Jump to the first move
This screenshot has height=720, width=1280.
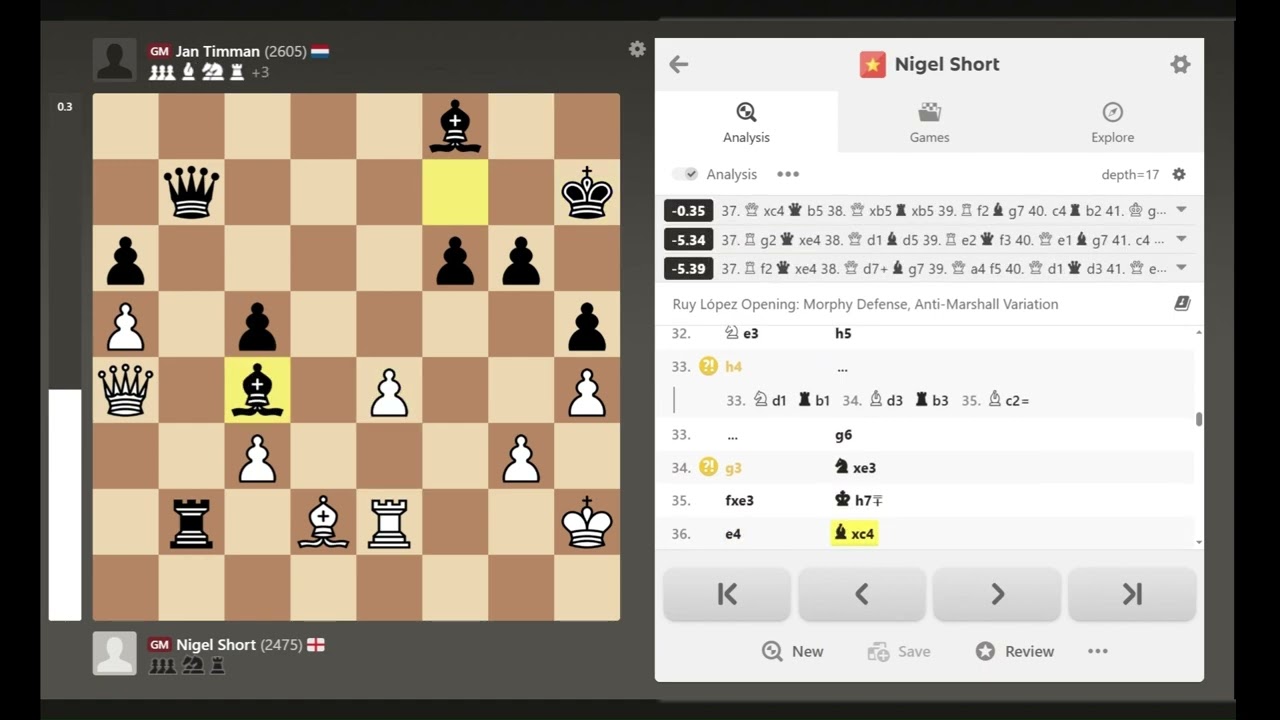[727, 594]
